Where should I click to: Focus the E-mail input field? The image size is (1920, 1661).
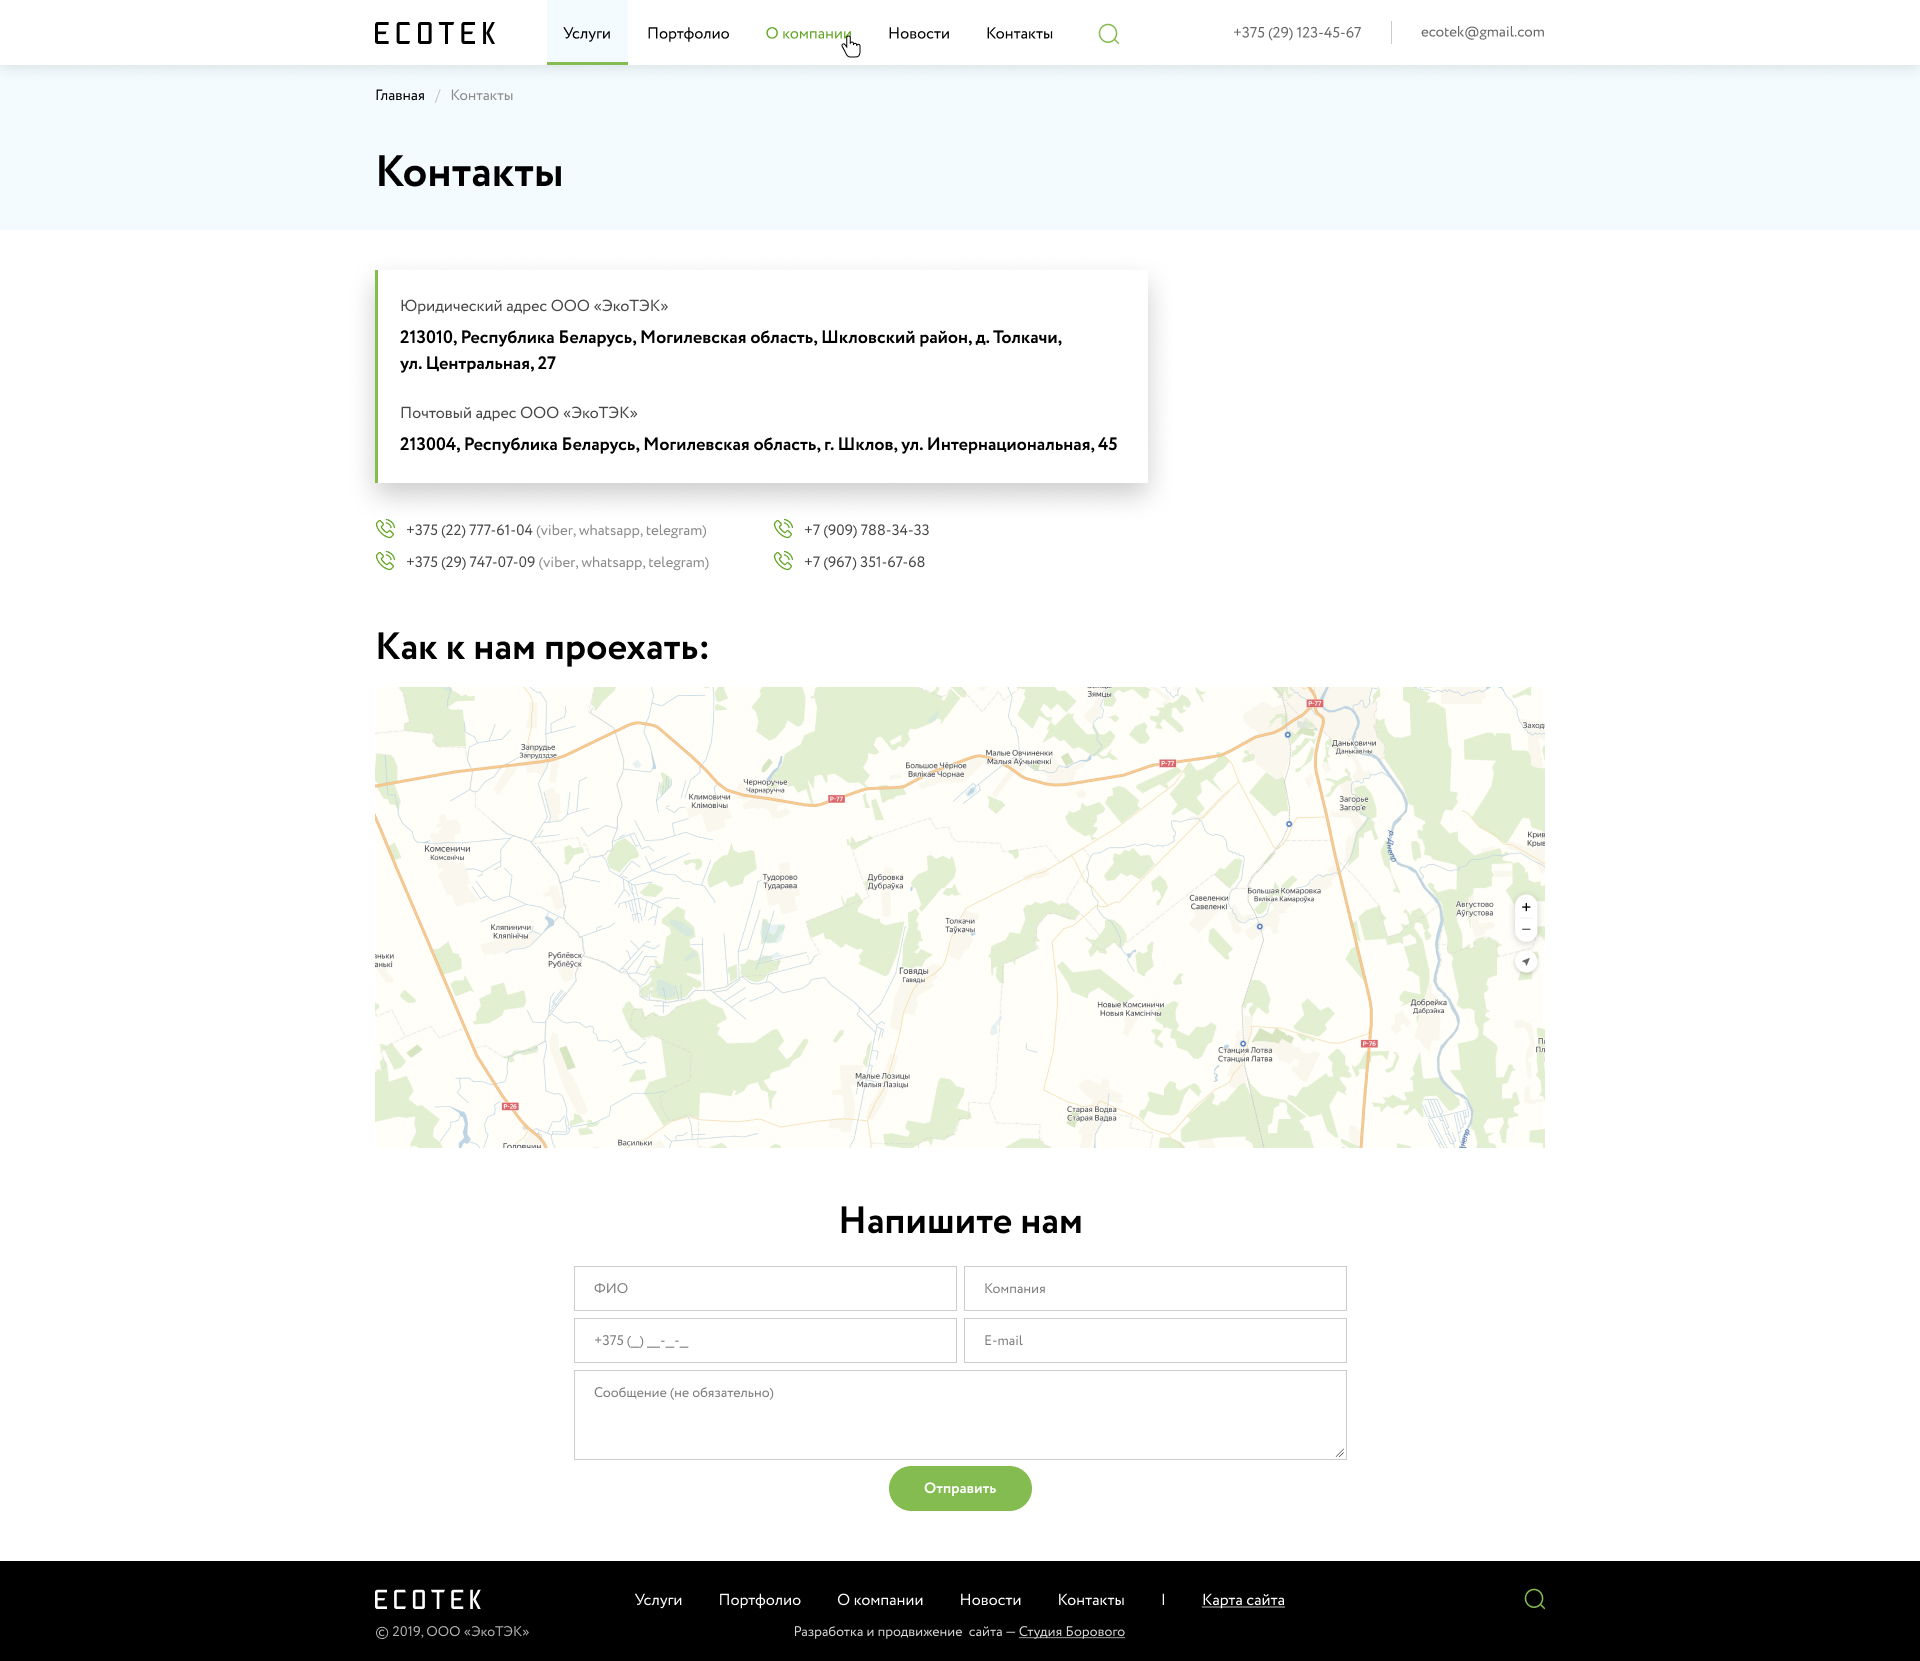point(1155,1340)
